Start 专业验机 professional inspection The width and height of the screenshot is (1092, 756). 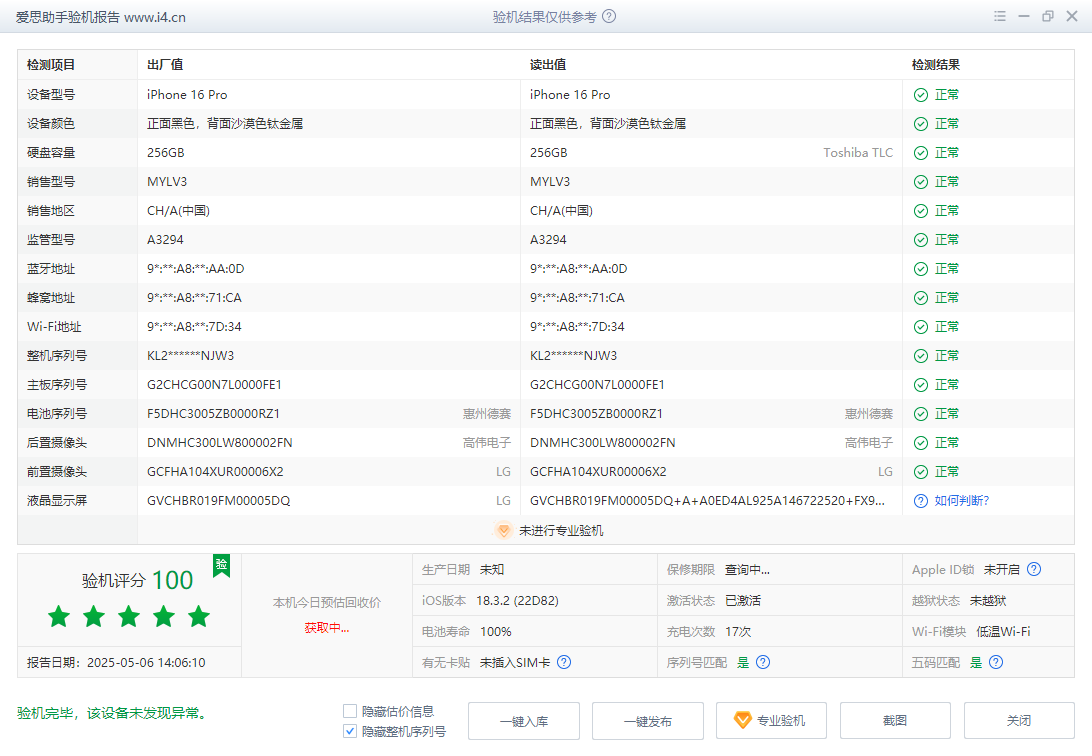[772, 721]
